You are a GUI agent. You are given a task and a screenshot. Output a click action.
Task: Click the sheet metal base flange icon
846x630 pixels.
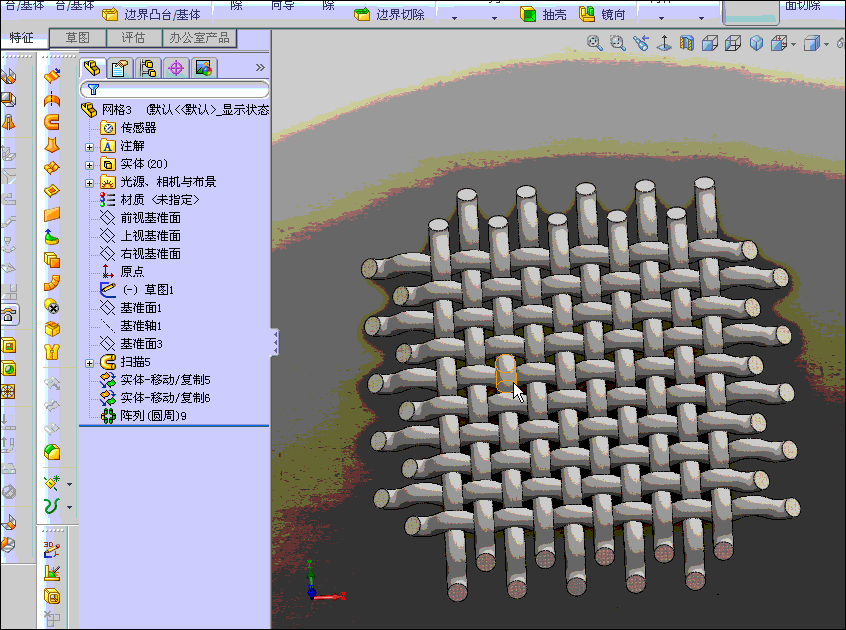tap(9, 77)
